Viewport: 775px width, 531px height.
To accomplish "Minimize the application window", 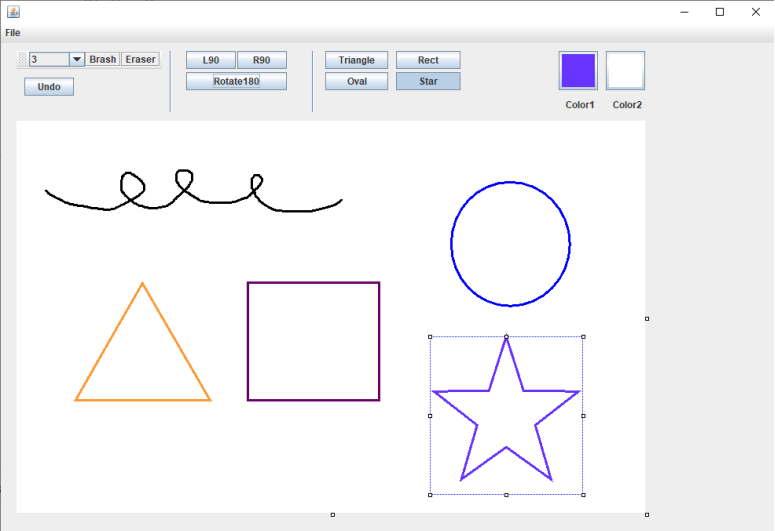I will (684, 12).
